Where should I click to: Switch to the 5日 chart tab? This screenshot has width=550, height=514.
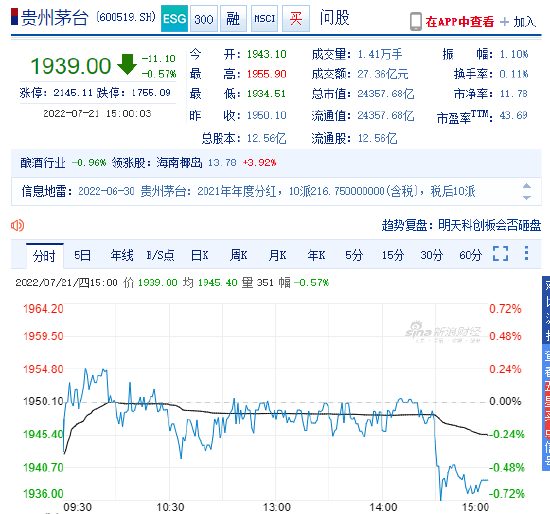(82, 255)
